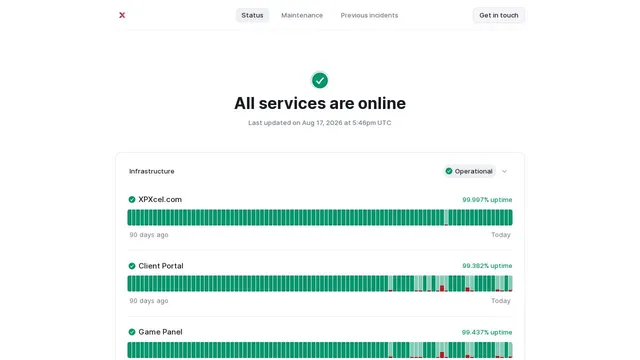Screen dimensions: 640x360
Task: Click the Operational status badge
Action: click(x=469, y=171)
